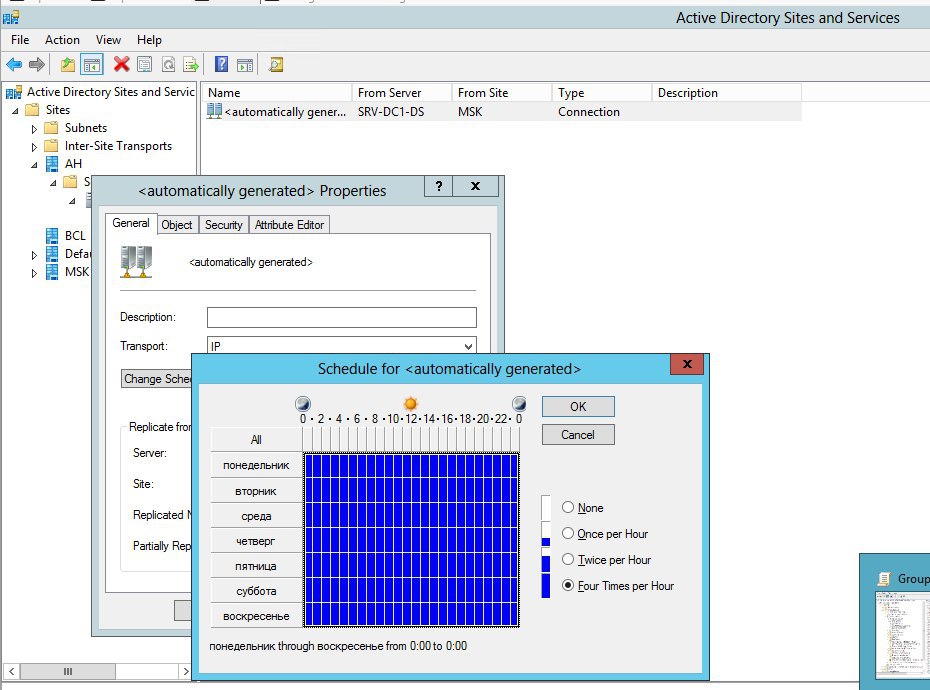The height and width of the screenshot is (690, 930).
Task: Click the red Delete toolbar icon
Action: click(x=121, y=64)
